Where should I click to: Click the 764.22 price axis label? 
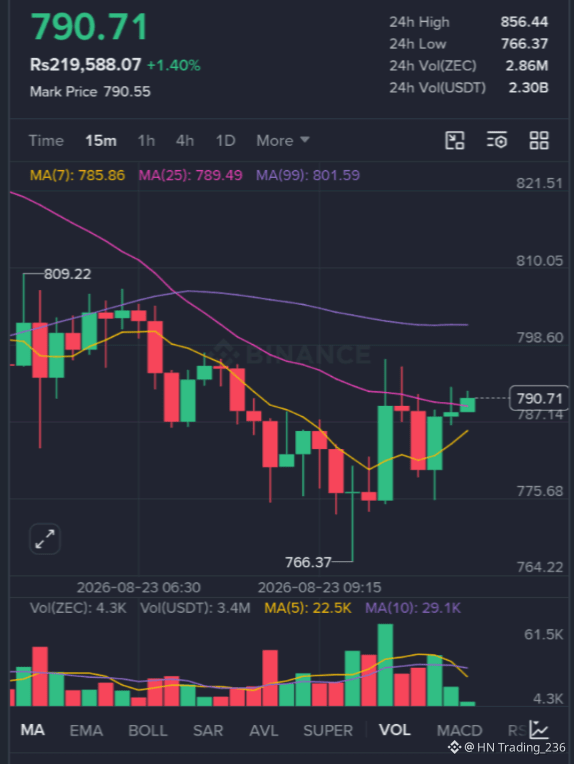tap(539, 567)
